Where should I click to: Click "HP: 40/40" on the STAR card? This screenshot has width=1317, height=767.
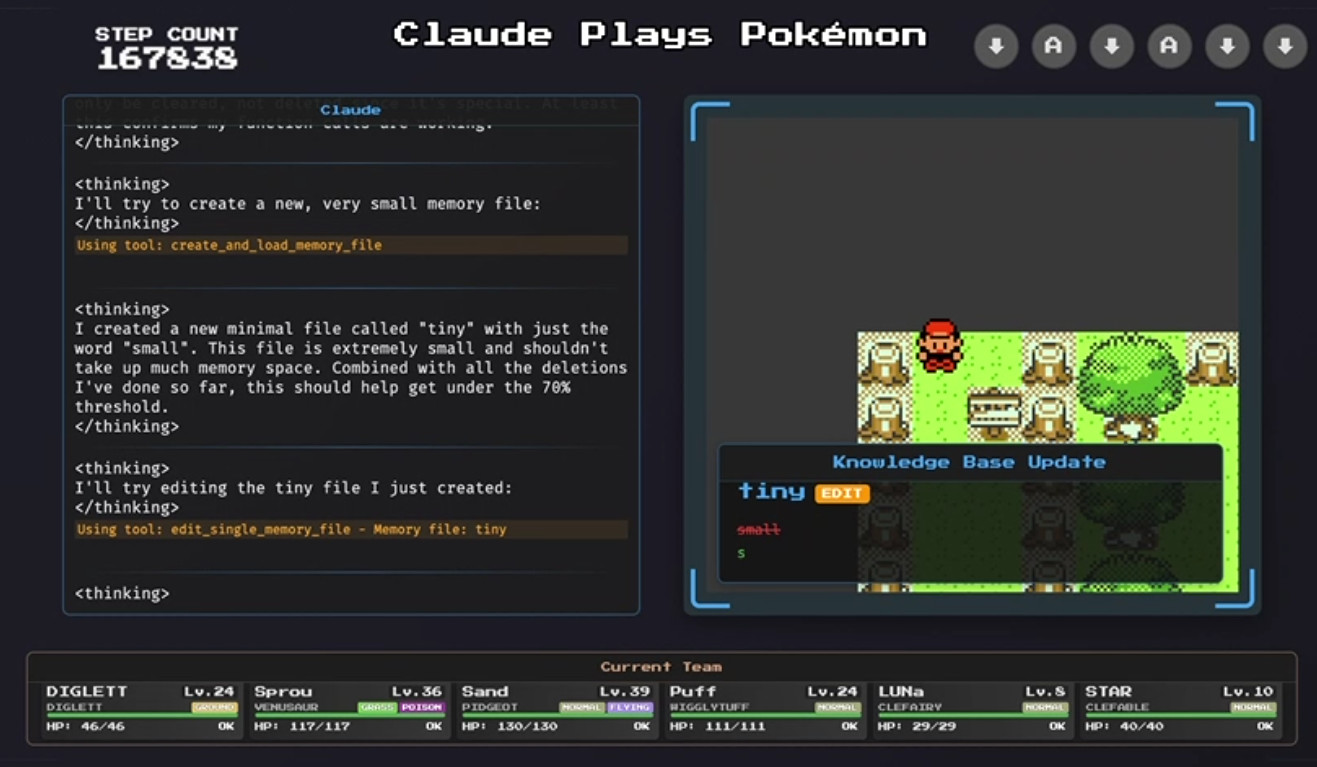point(1126,726)
